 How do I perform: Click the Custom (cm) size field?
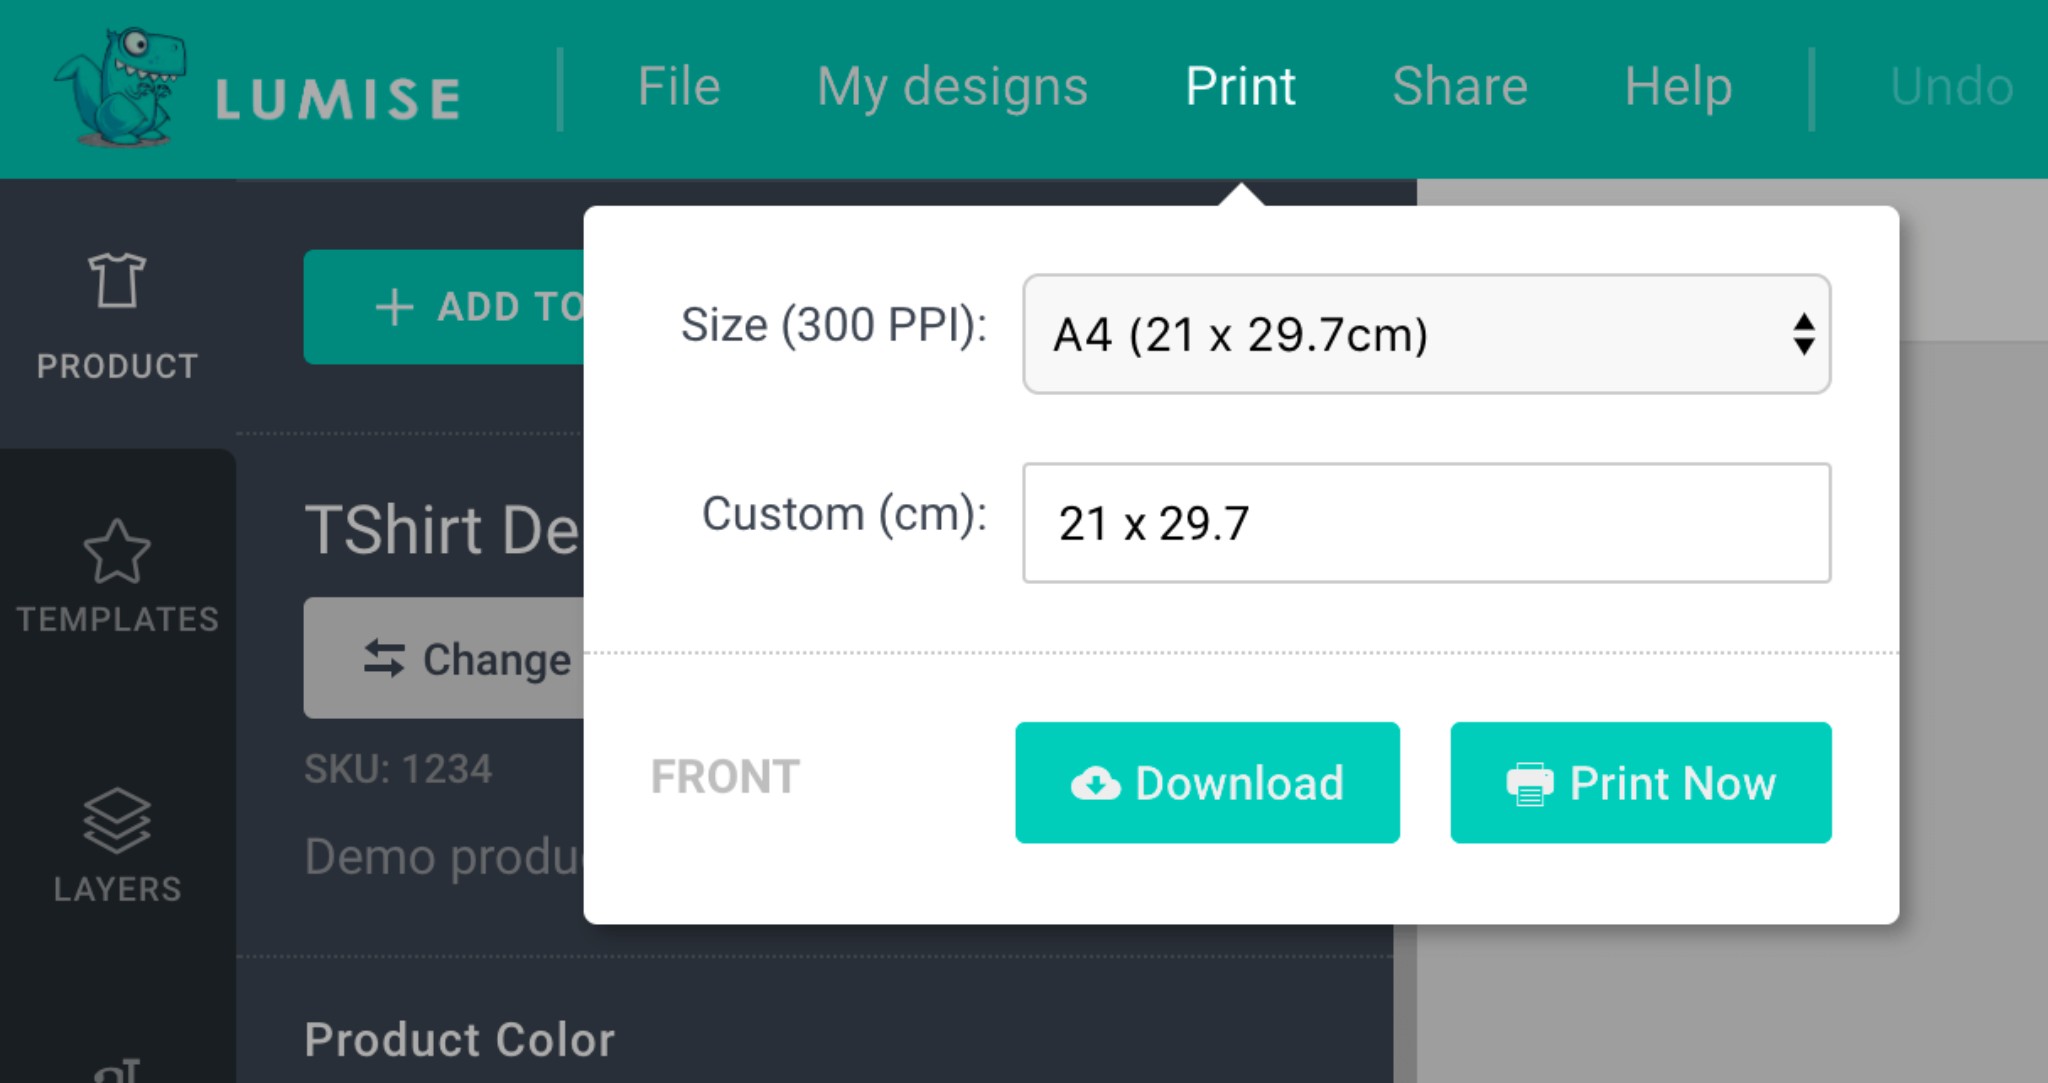coord(1426,523)
